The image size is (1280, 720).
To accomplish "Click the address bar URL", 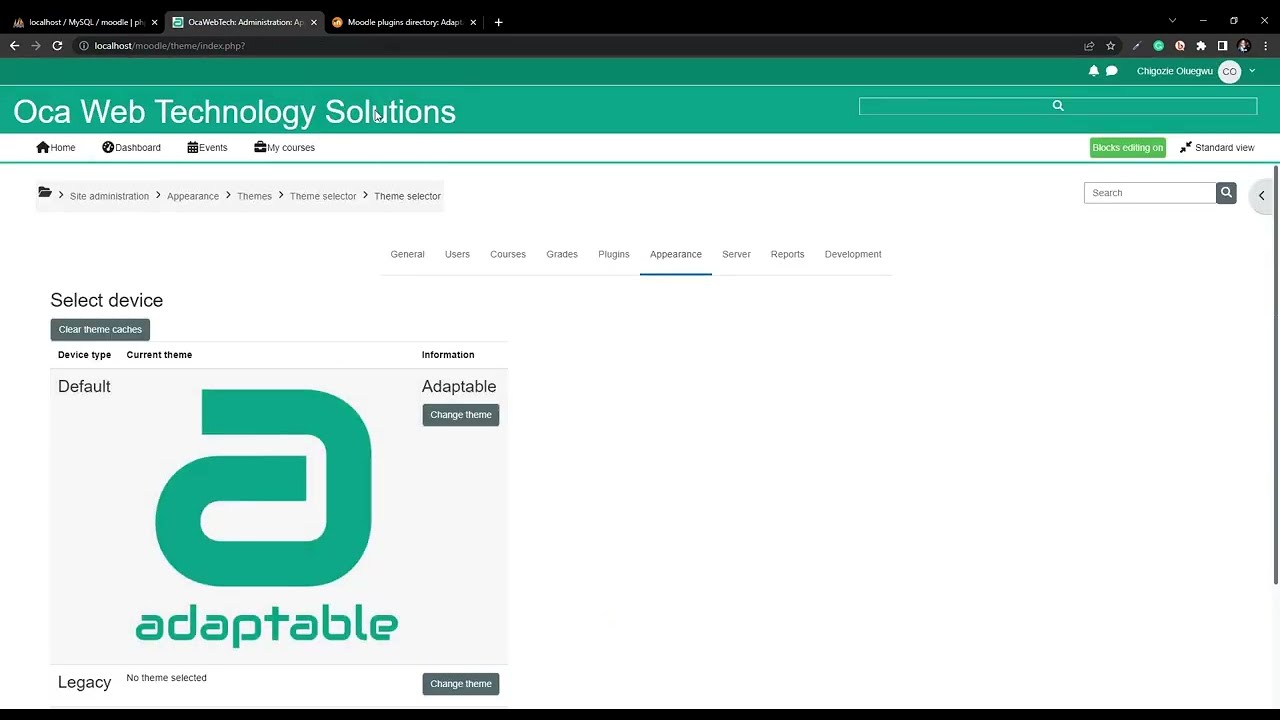I will (x=170, y=46).
